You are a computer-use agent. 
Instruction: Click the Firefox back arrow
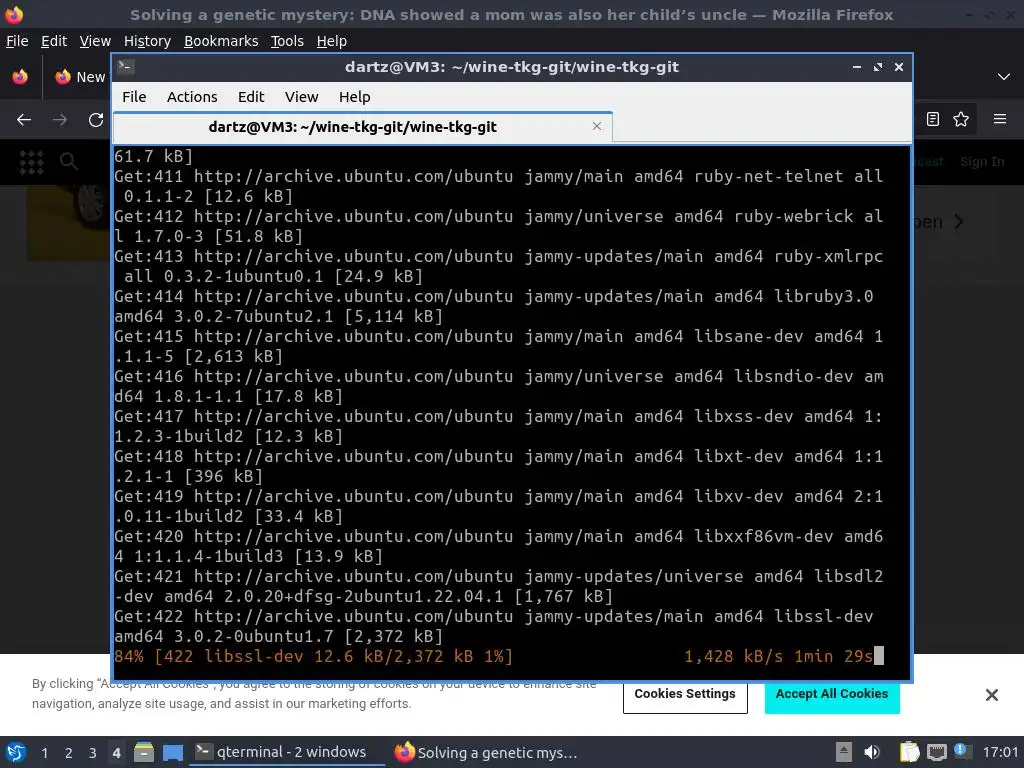(24, 120)
